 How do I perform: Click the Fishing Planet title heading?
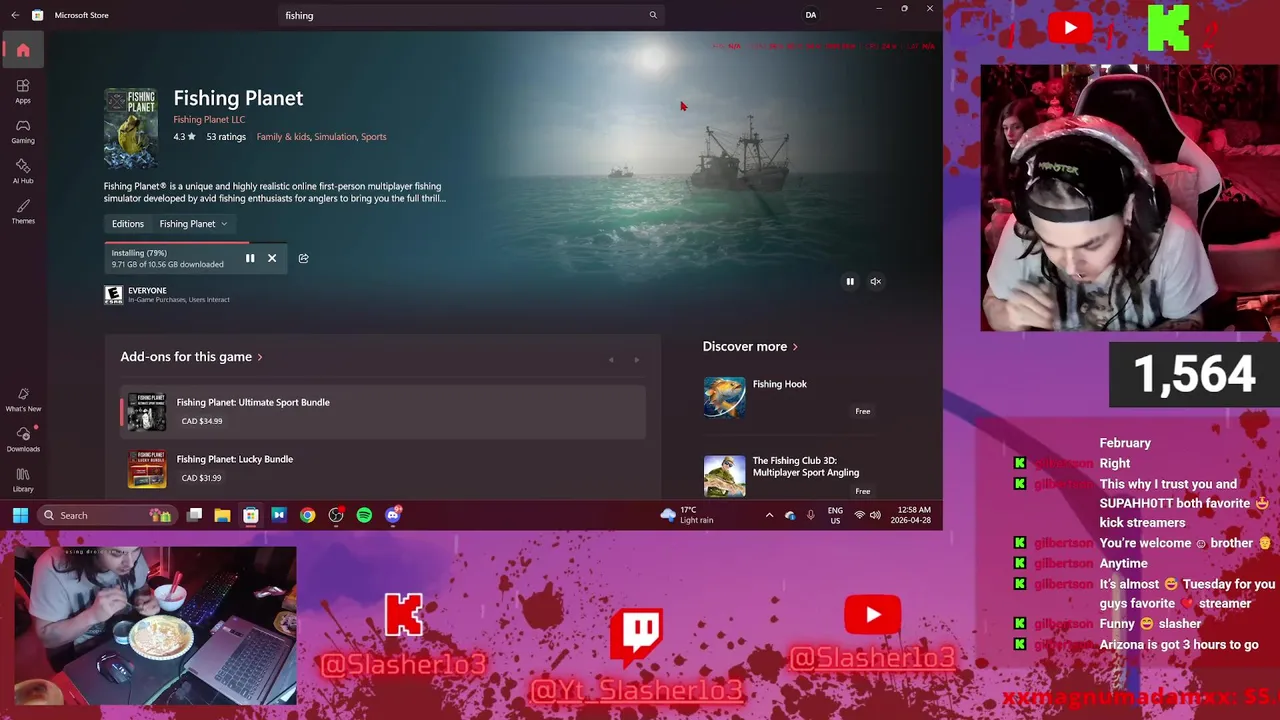[x=238, y=98]
